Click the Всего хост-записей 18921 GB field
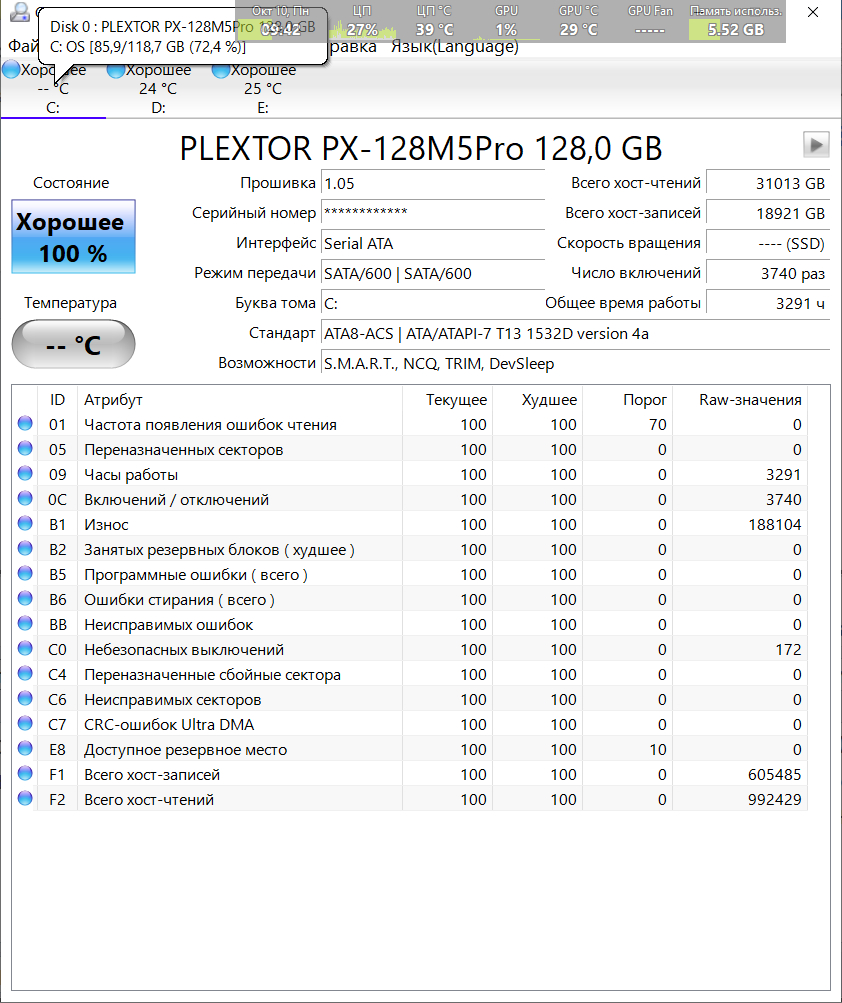 (768, 213)
